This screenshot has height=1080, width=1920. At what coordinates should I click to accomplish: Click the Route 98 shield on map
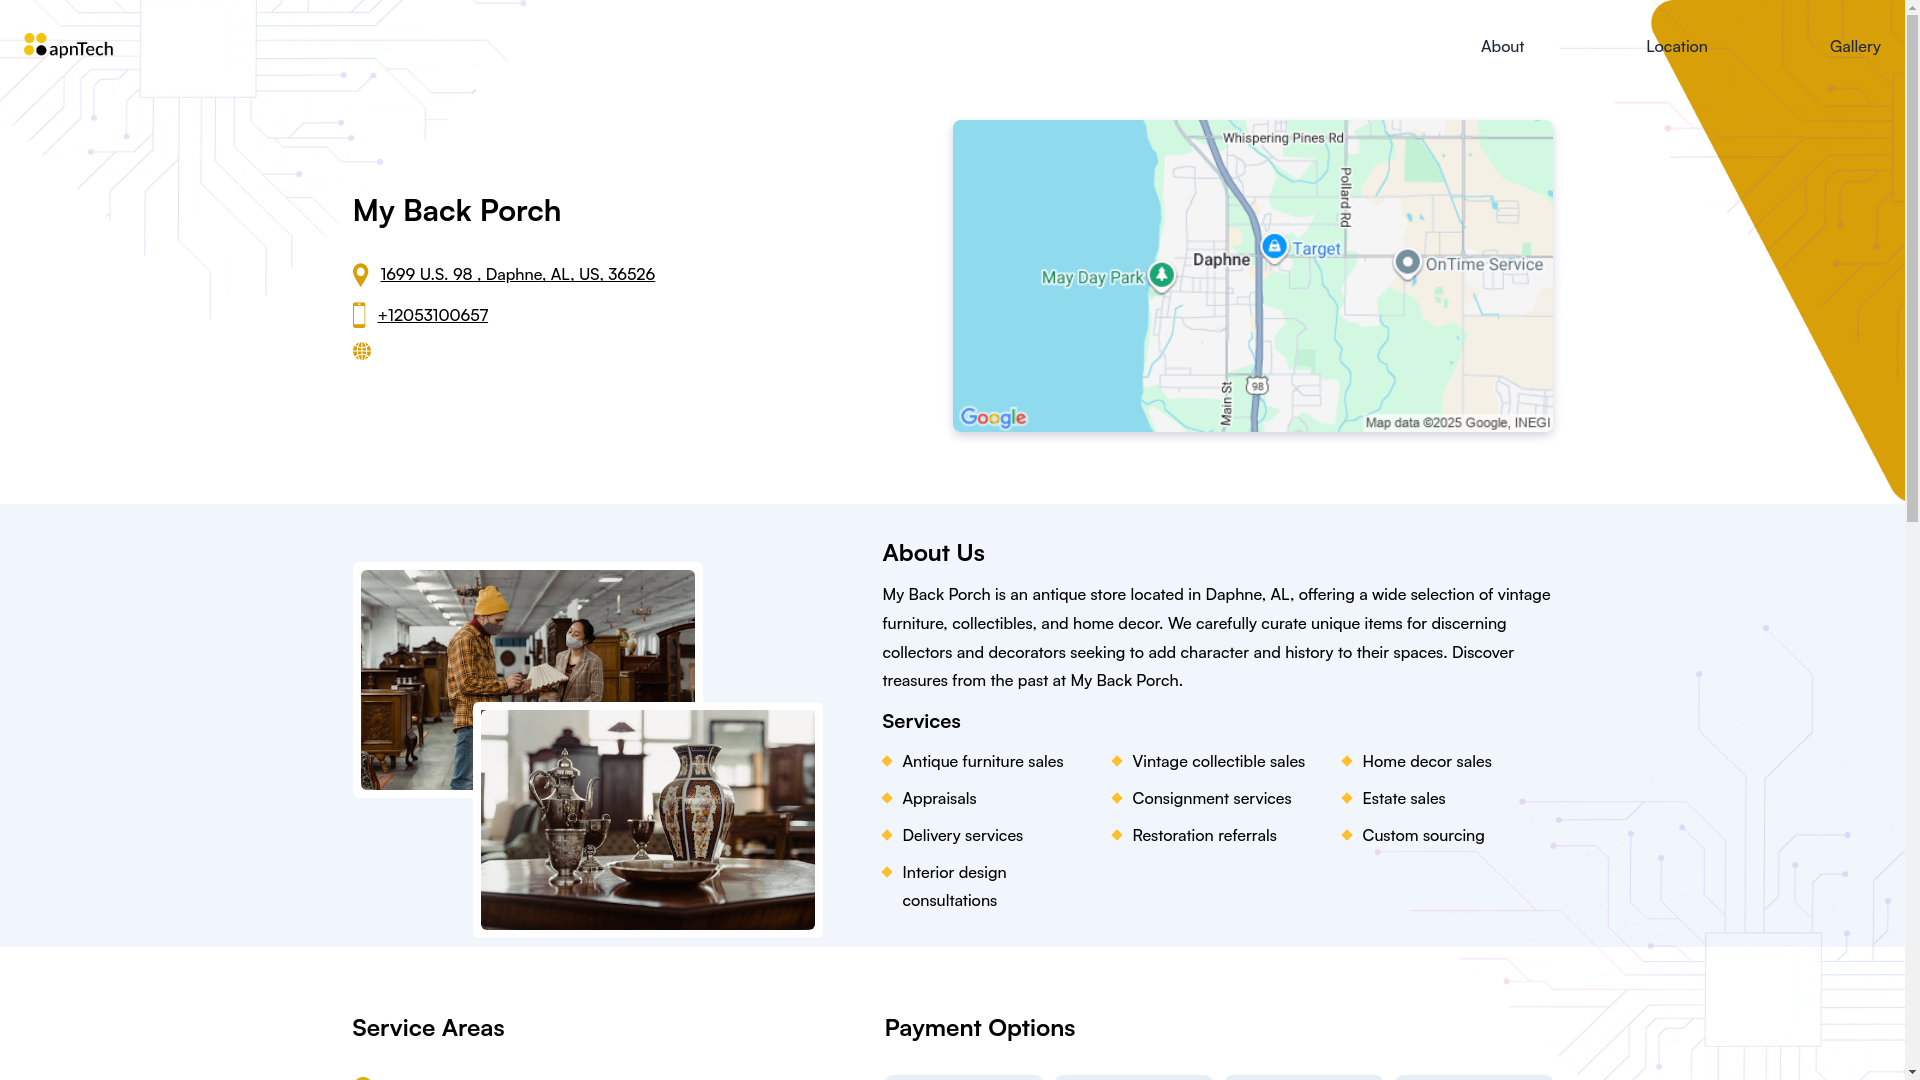pos(1257,385)
